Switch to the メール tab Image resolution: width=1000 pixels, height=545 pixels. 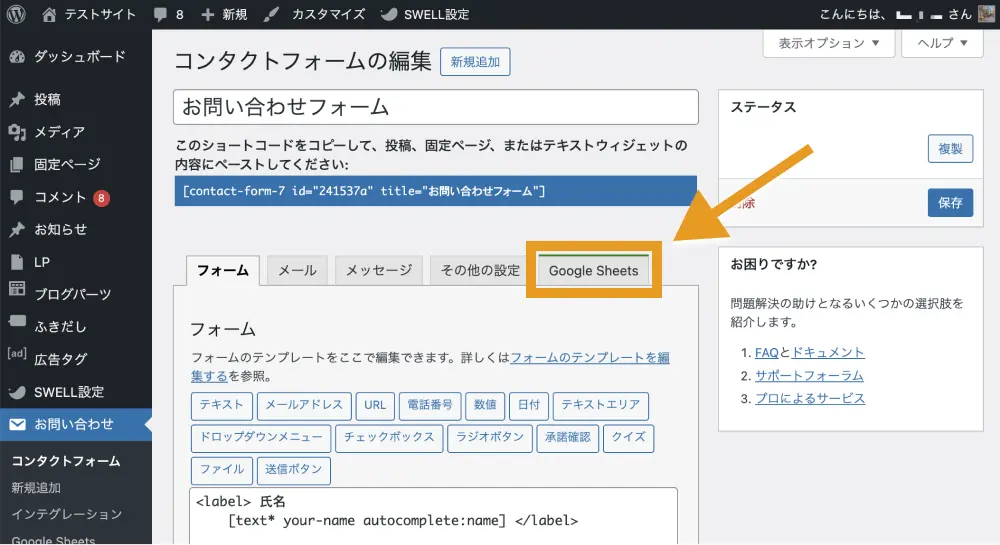(296, 270)
